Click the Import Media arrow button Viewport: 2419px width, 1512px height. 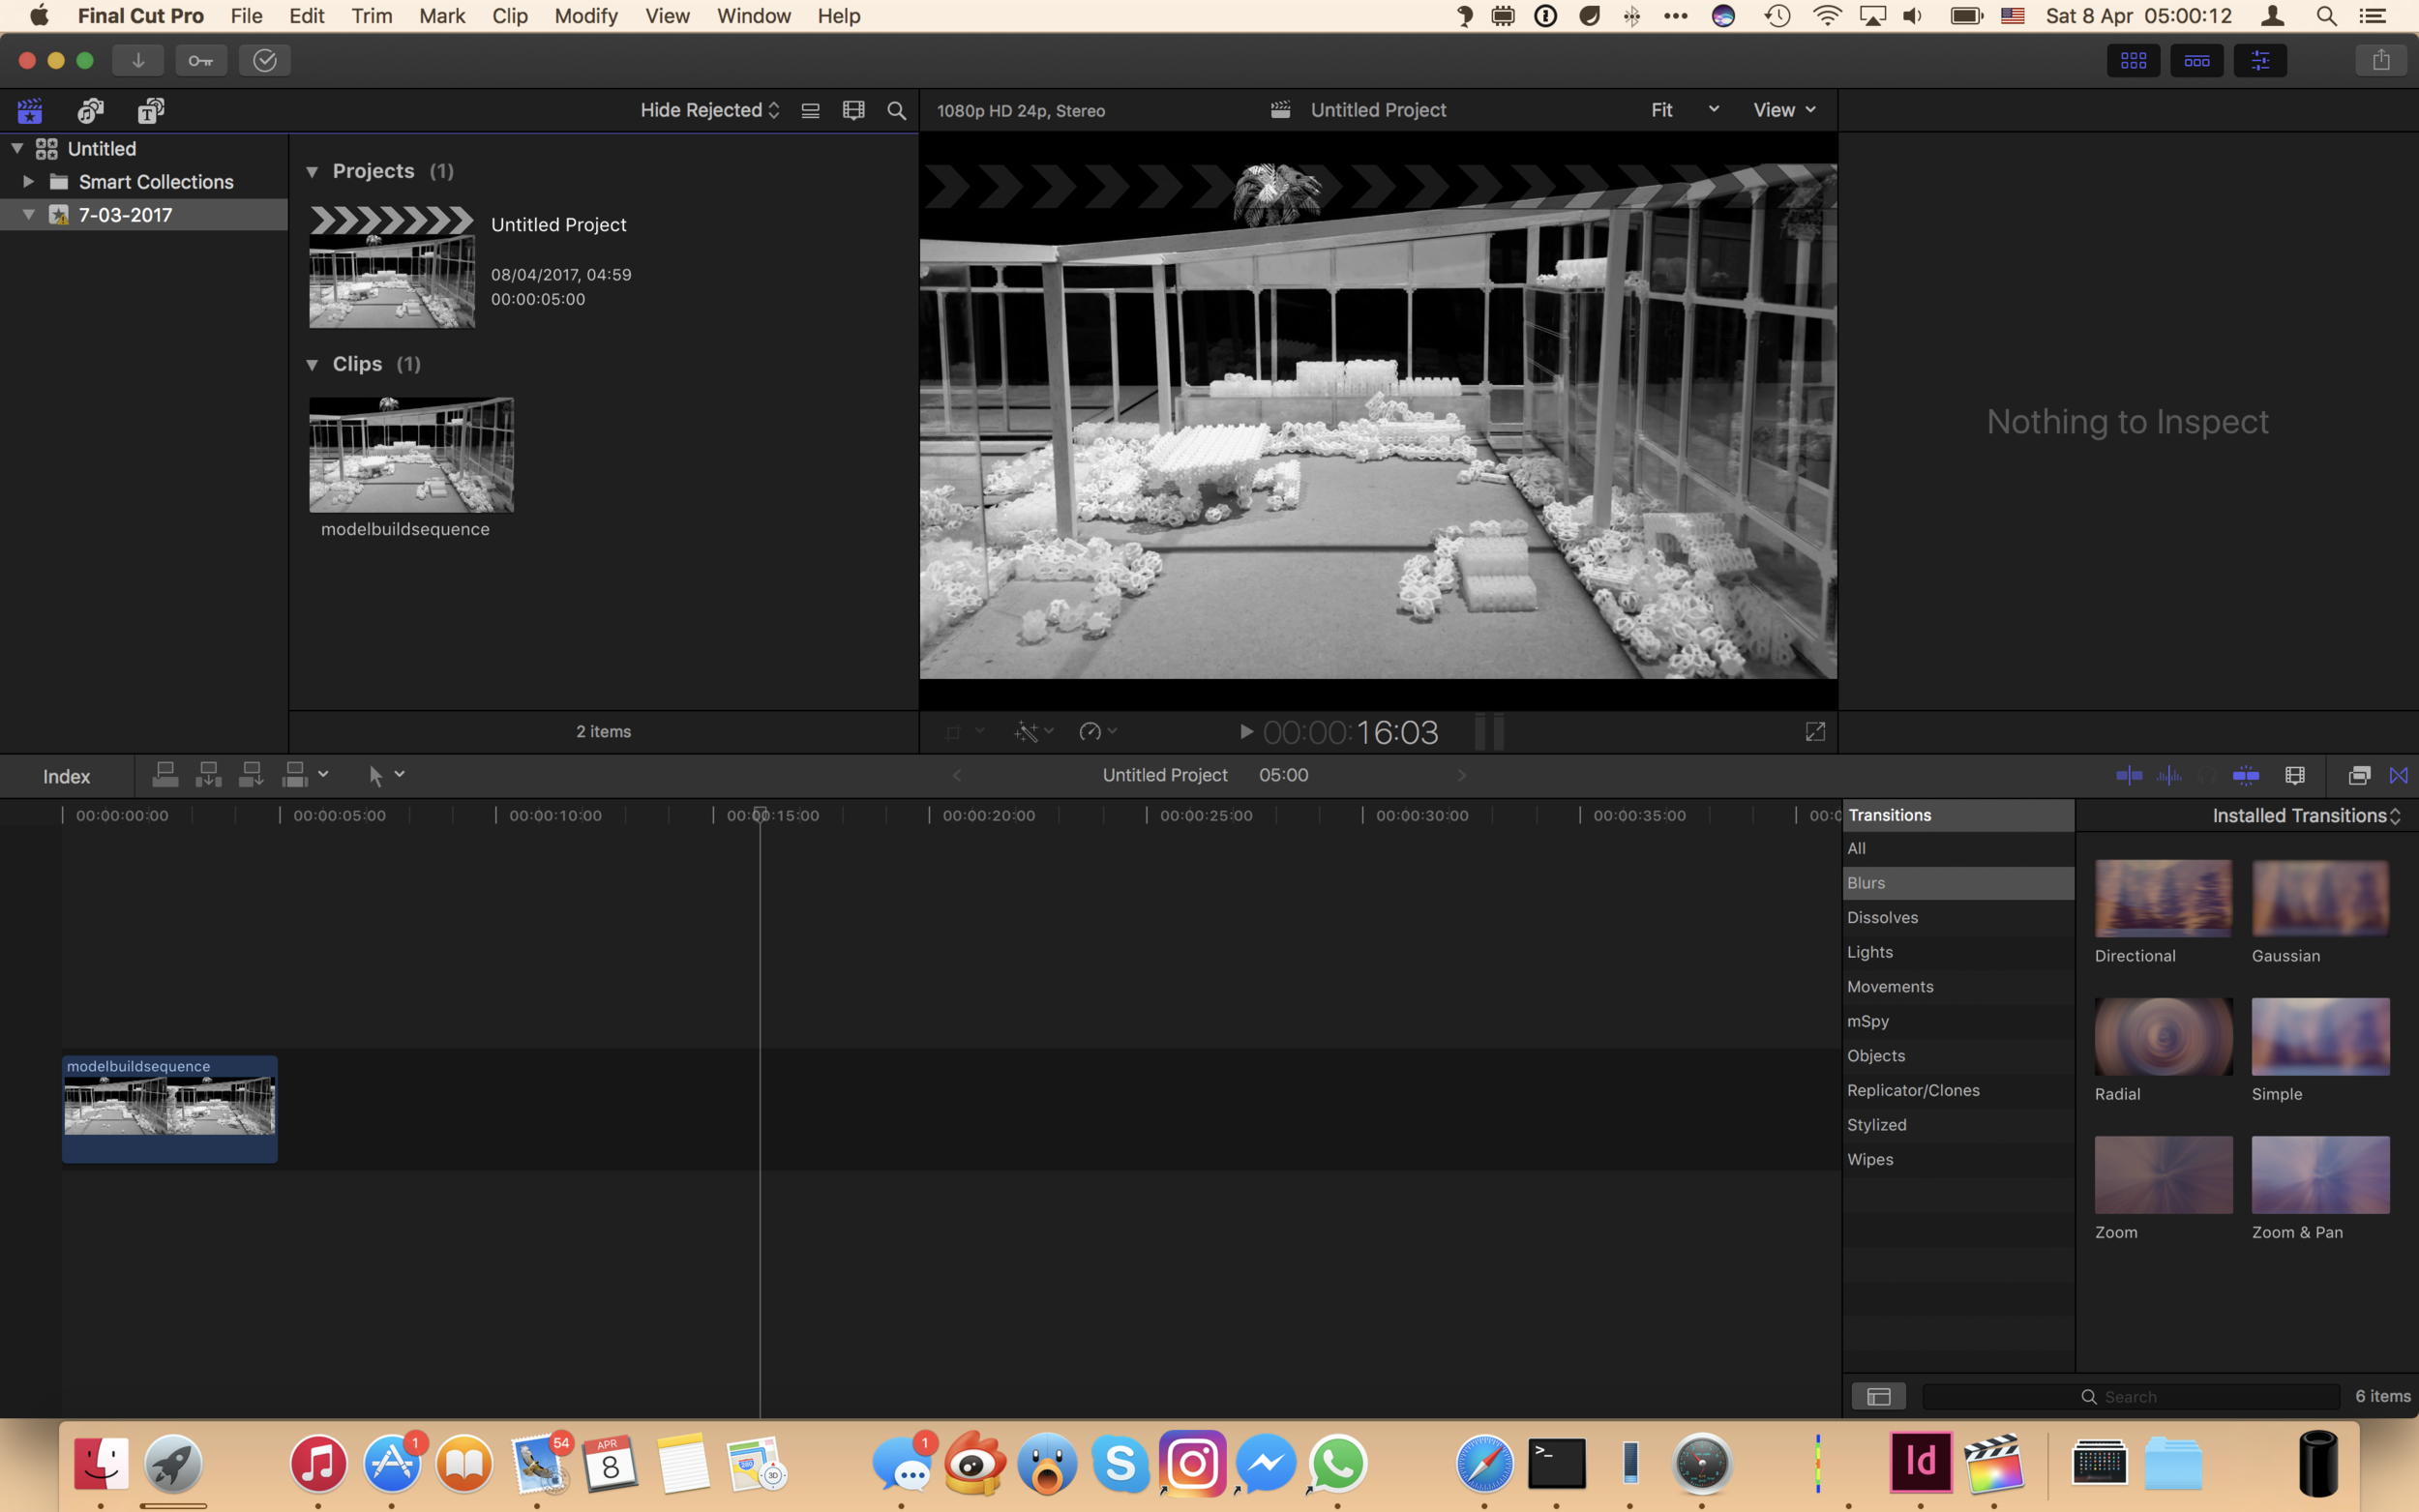[138, 61]
